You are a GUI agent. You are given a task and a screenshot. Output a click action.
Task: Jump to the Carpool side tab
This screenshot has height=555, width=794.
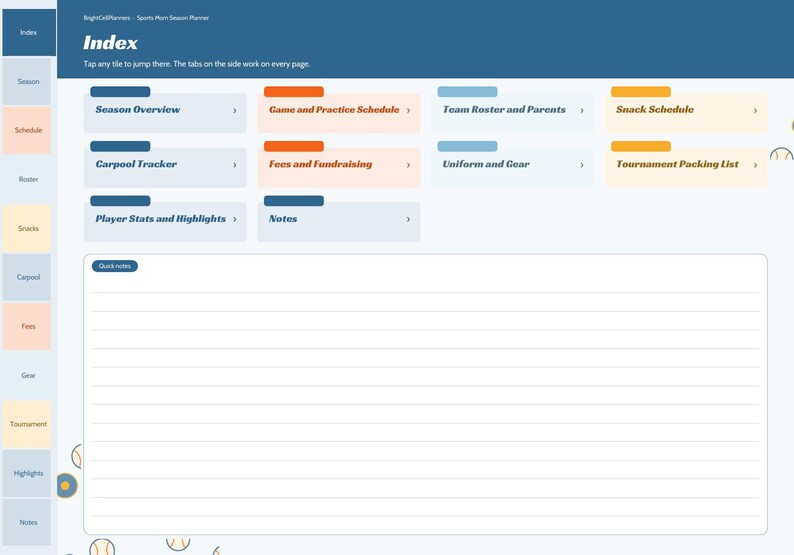pos(27,277)
